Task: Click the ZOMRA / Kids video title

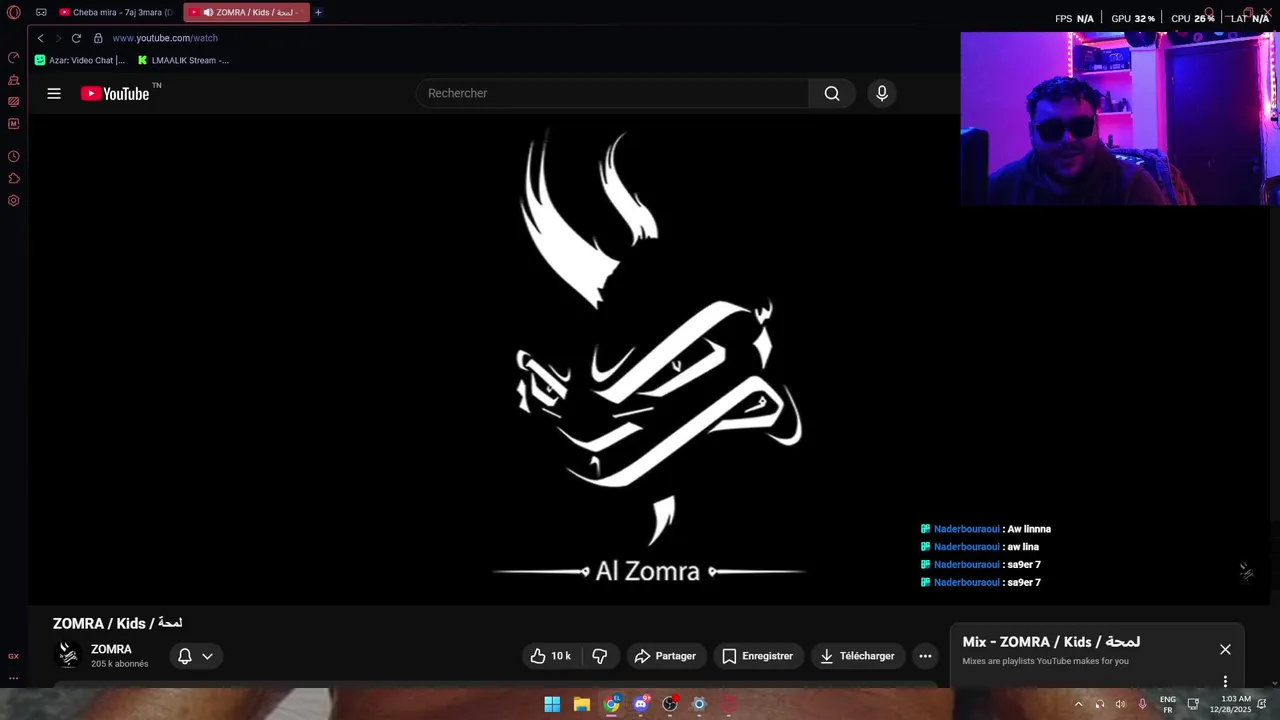Action: coord(117,623)
